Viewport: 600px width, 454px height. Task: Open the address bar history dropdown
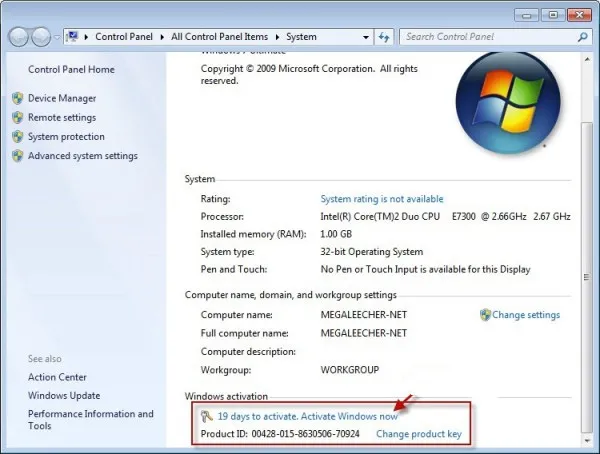(366, 37)
